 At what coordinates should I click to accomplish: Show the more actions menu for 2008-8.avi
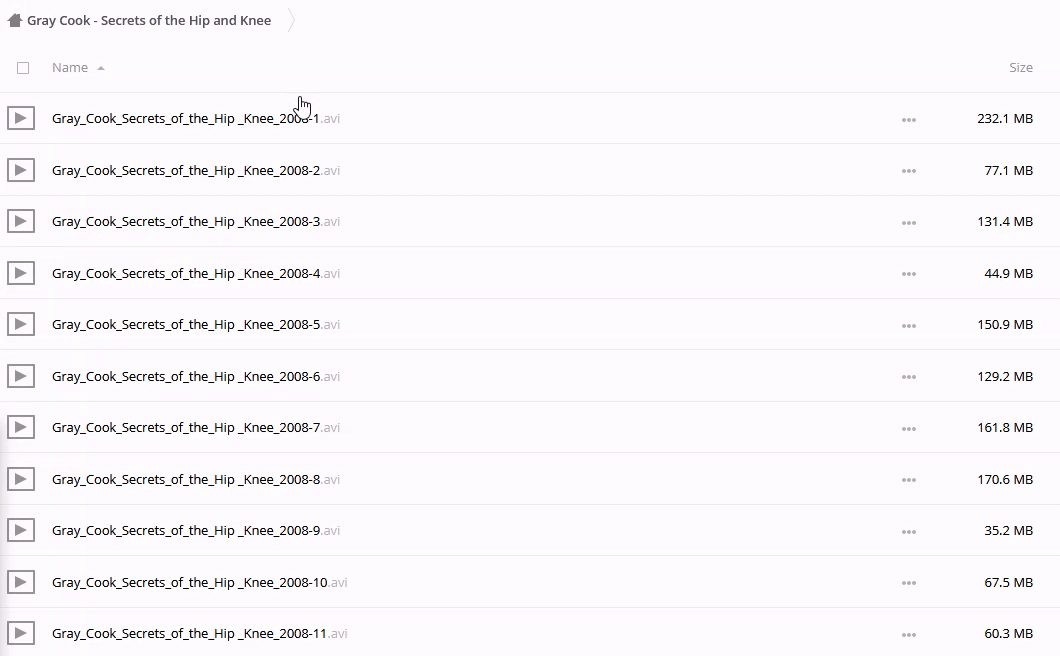click(908, 480)
